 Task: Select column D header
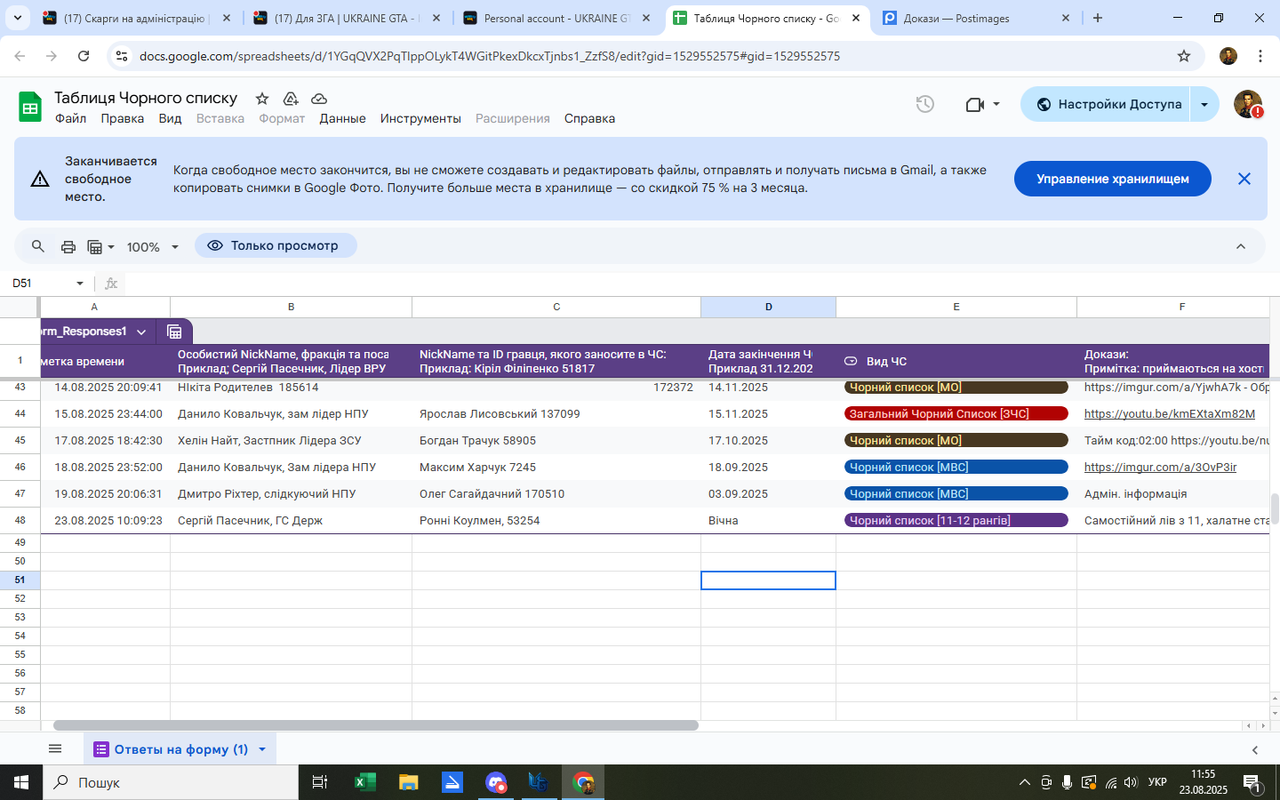coord(768,307)
